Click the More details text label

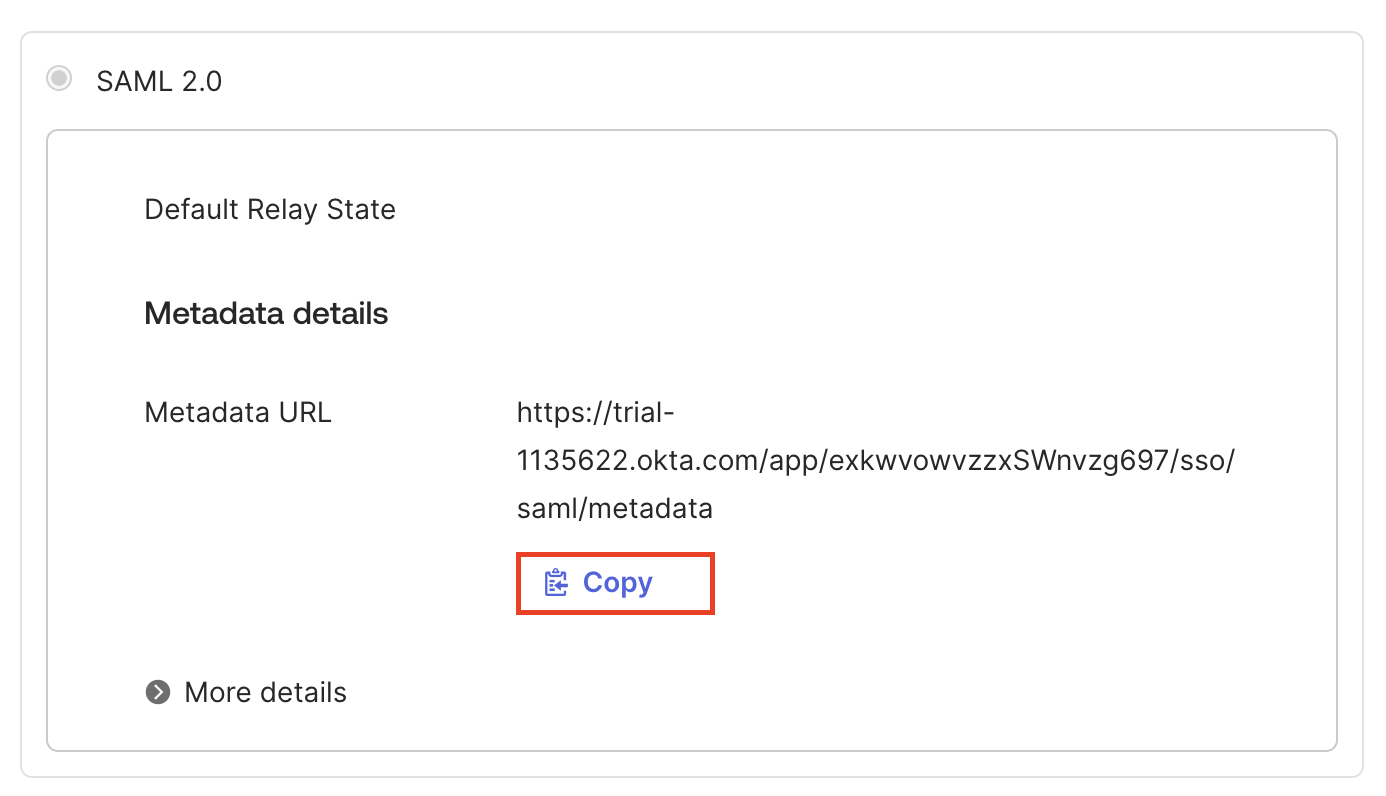[x=265, y=692]
